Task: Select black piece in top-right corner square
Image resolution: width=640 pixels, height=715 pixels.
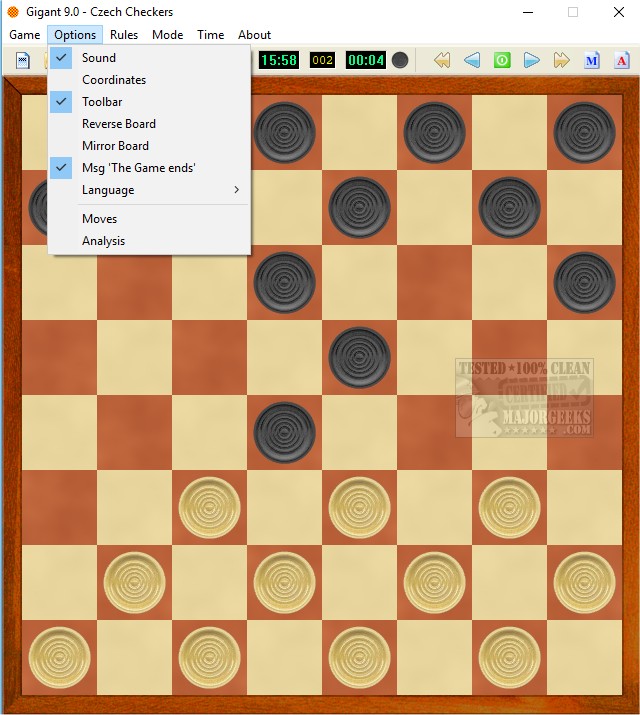Action: 584,133
